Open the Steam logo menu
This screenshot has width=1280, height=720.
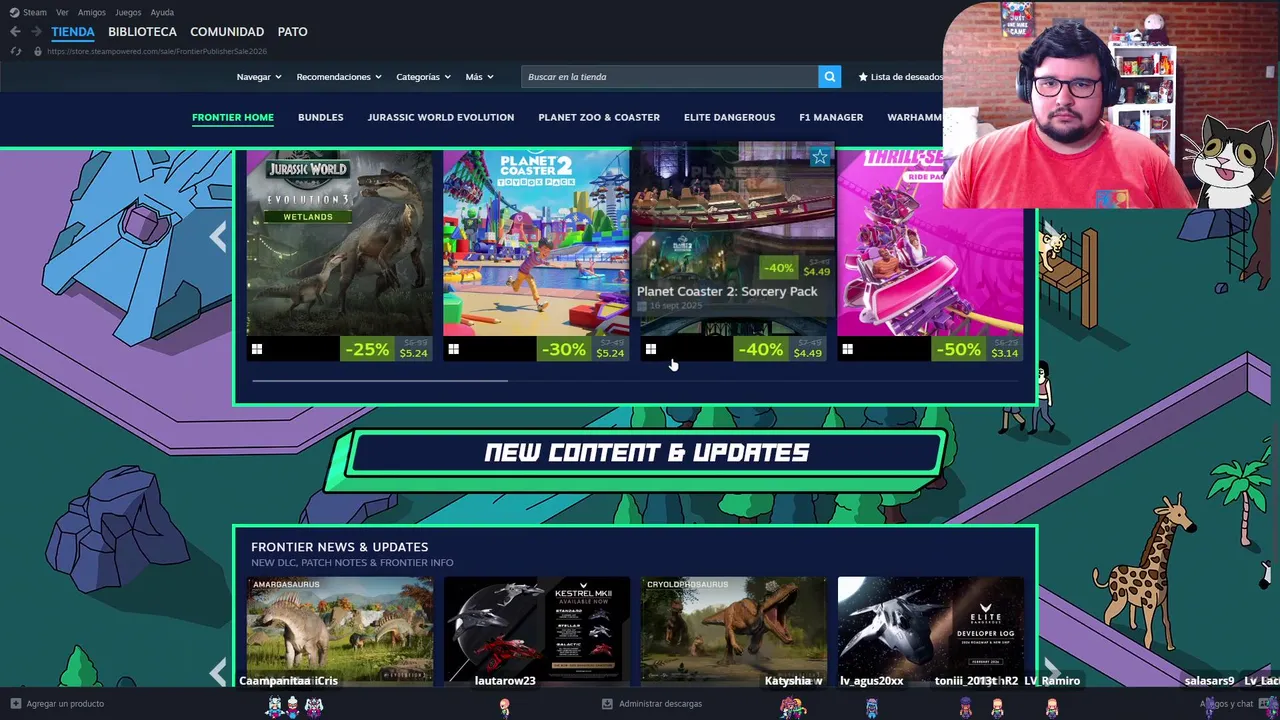click(x=28, y=12)
